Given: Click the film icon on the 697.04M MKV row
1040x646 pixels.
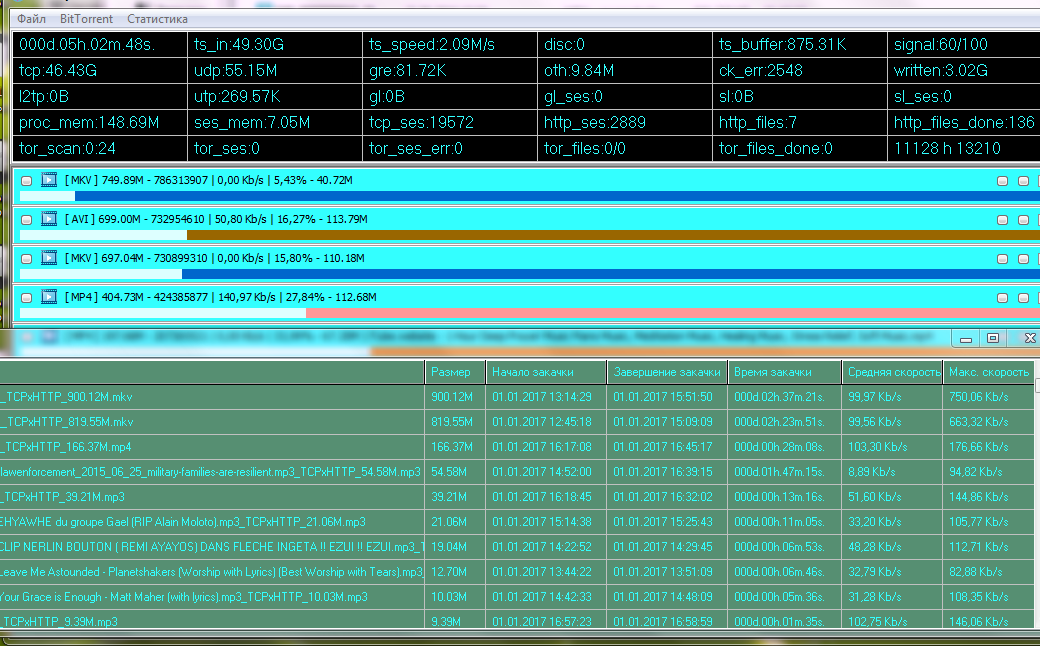Looking at the screenshot, I should pyautogui.click(x=49, y=258).
